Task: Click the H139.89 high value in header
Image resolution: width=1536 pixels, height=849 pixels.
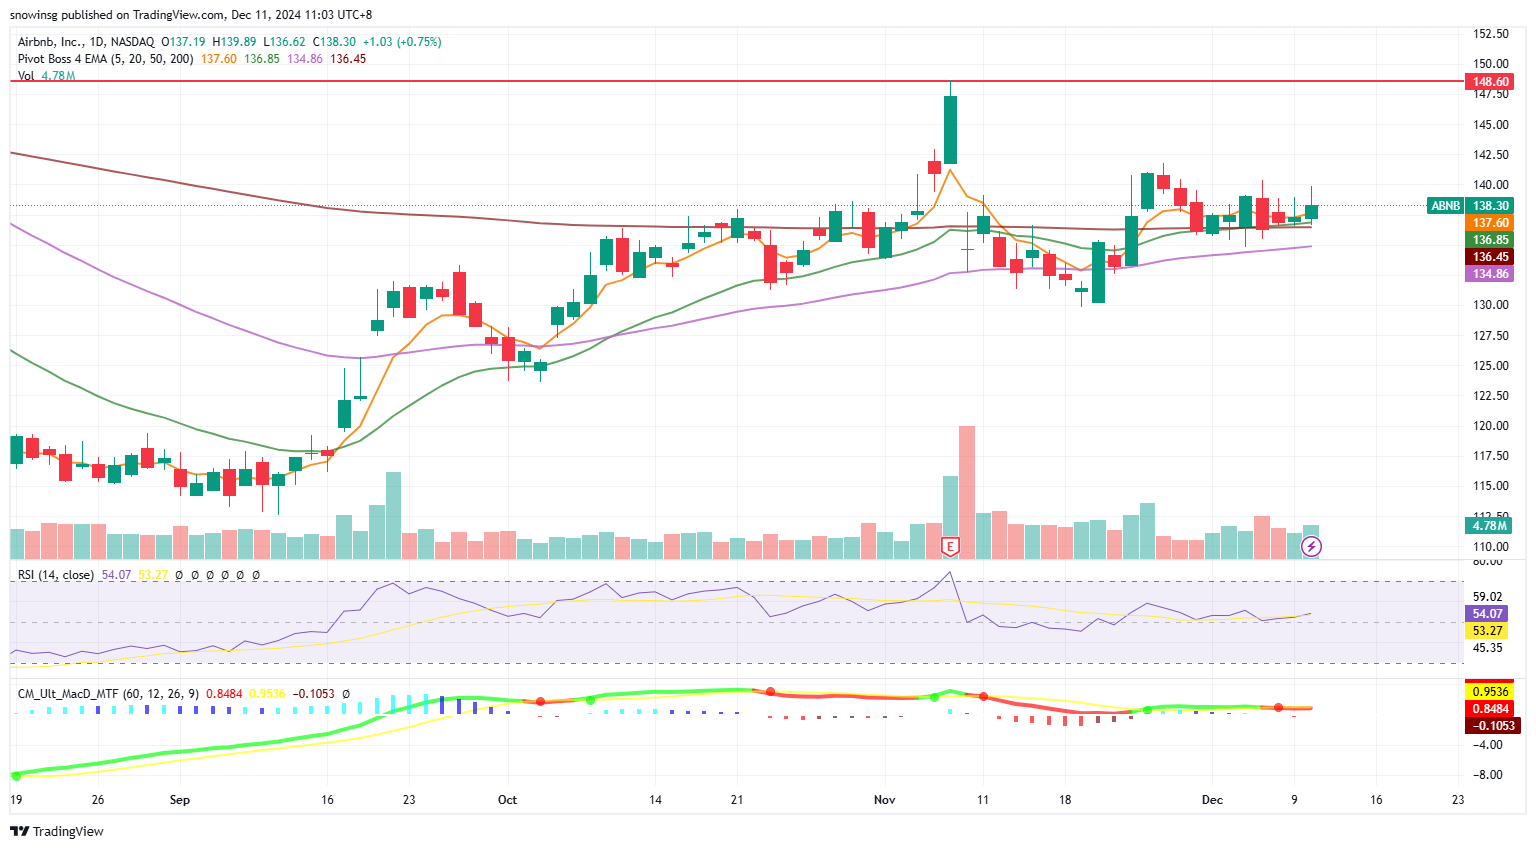Action: [233, 42]
